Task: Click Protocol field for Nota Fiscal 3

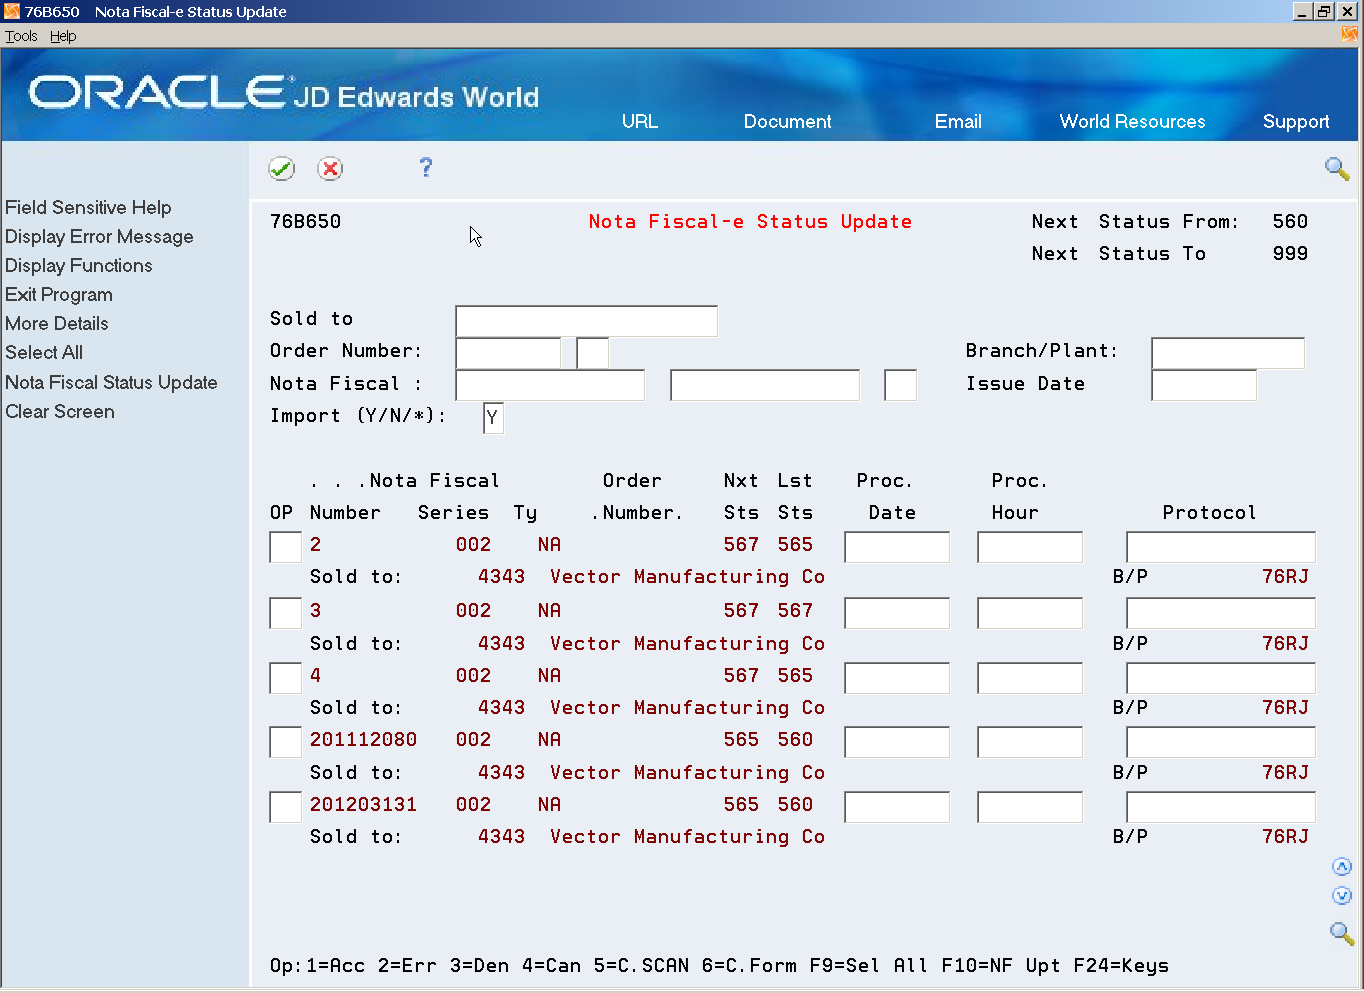Action: (x=1221, y=613)
